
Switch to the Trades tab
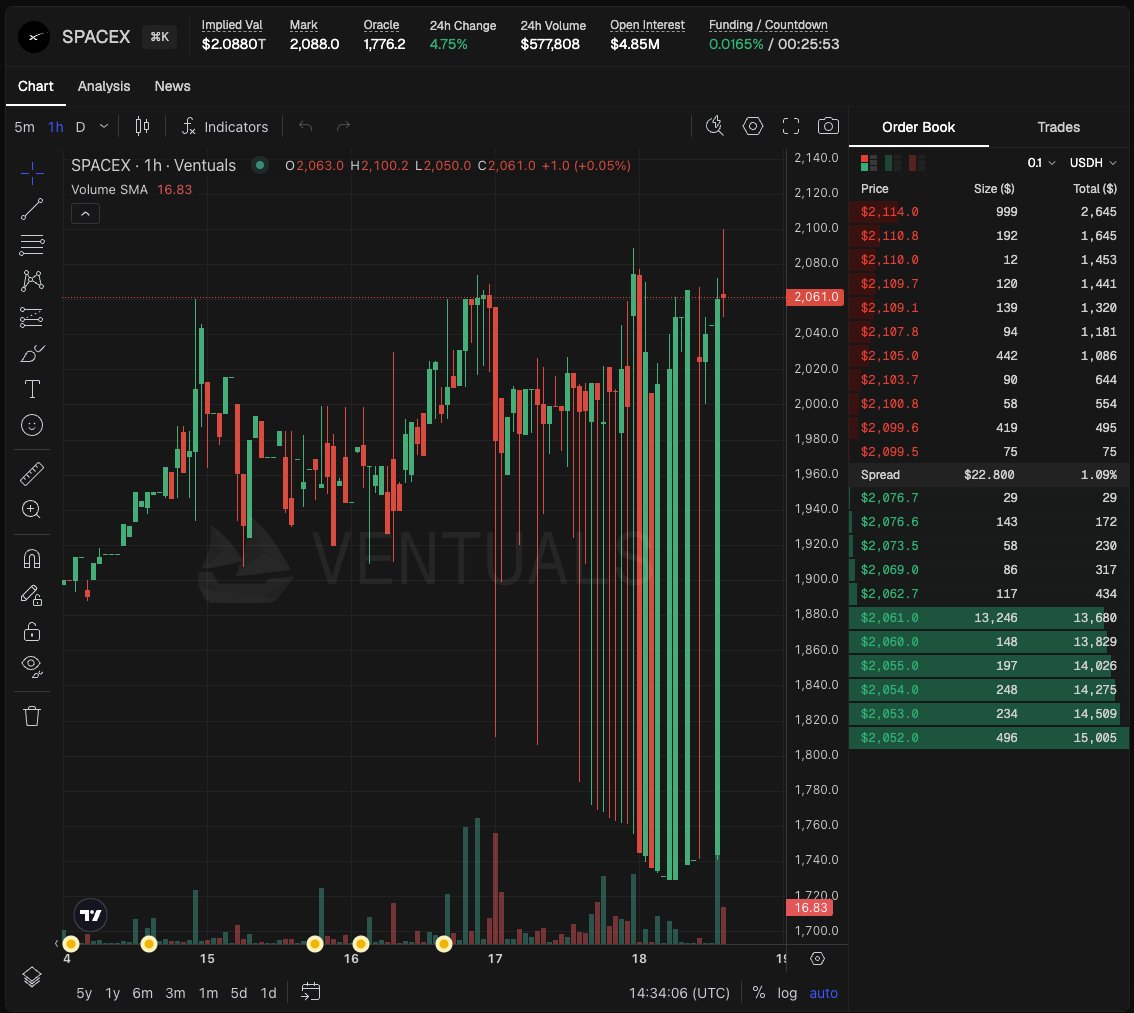pyautogui.click(x=1058, y=127)
